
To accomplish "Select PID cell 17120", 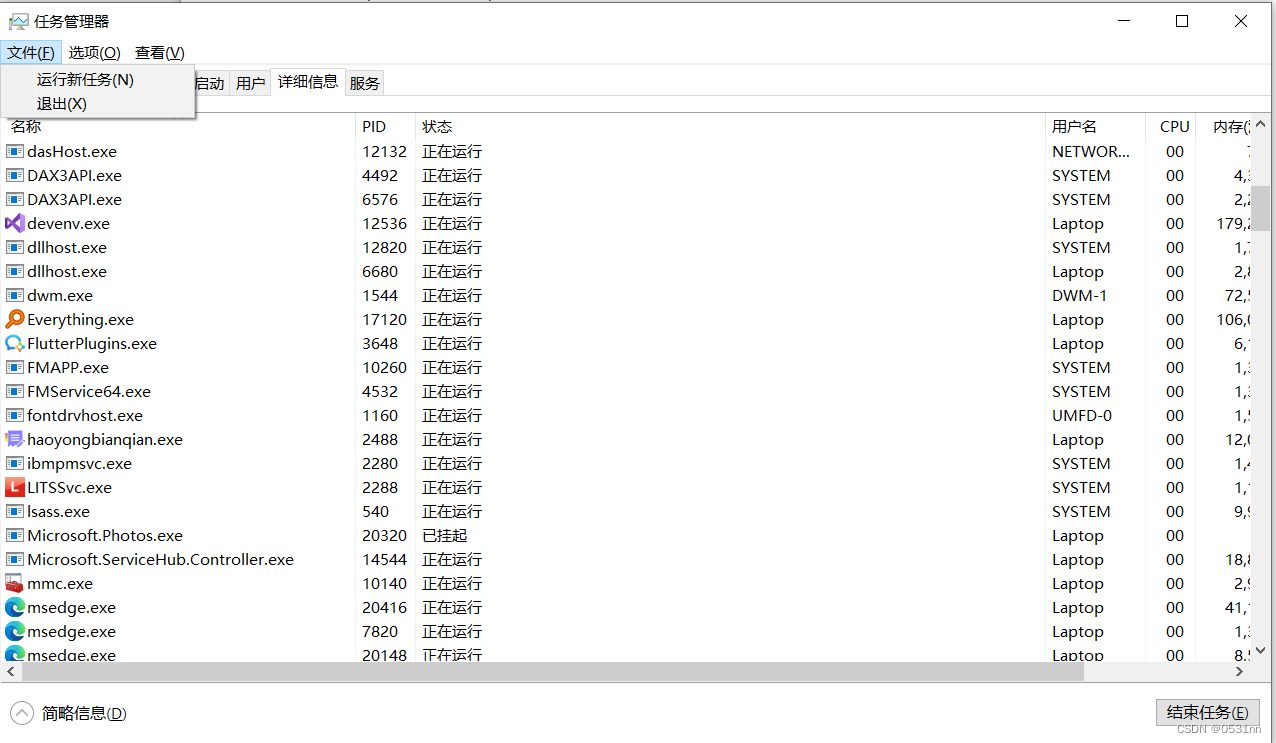I will [385, 320].
